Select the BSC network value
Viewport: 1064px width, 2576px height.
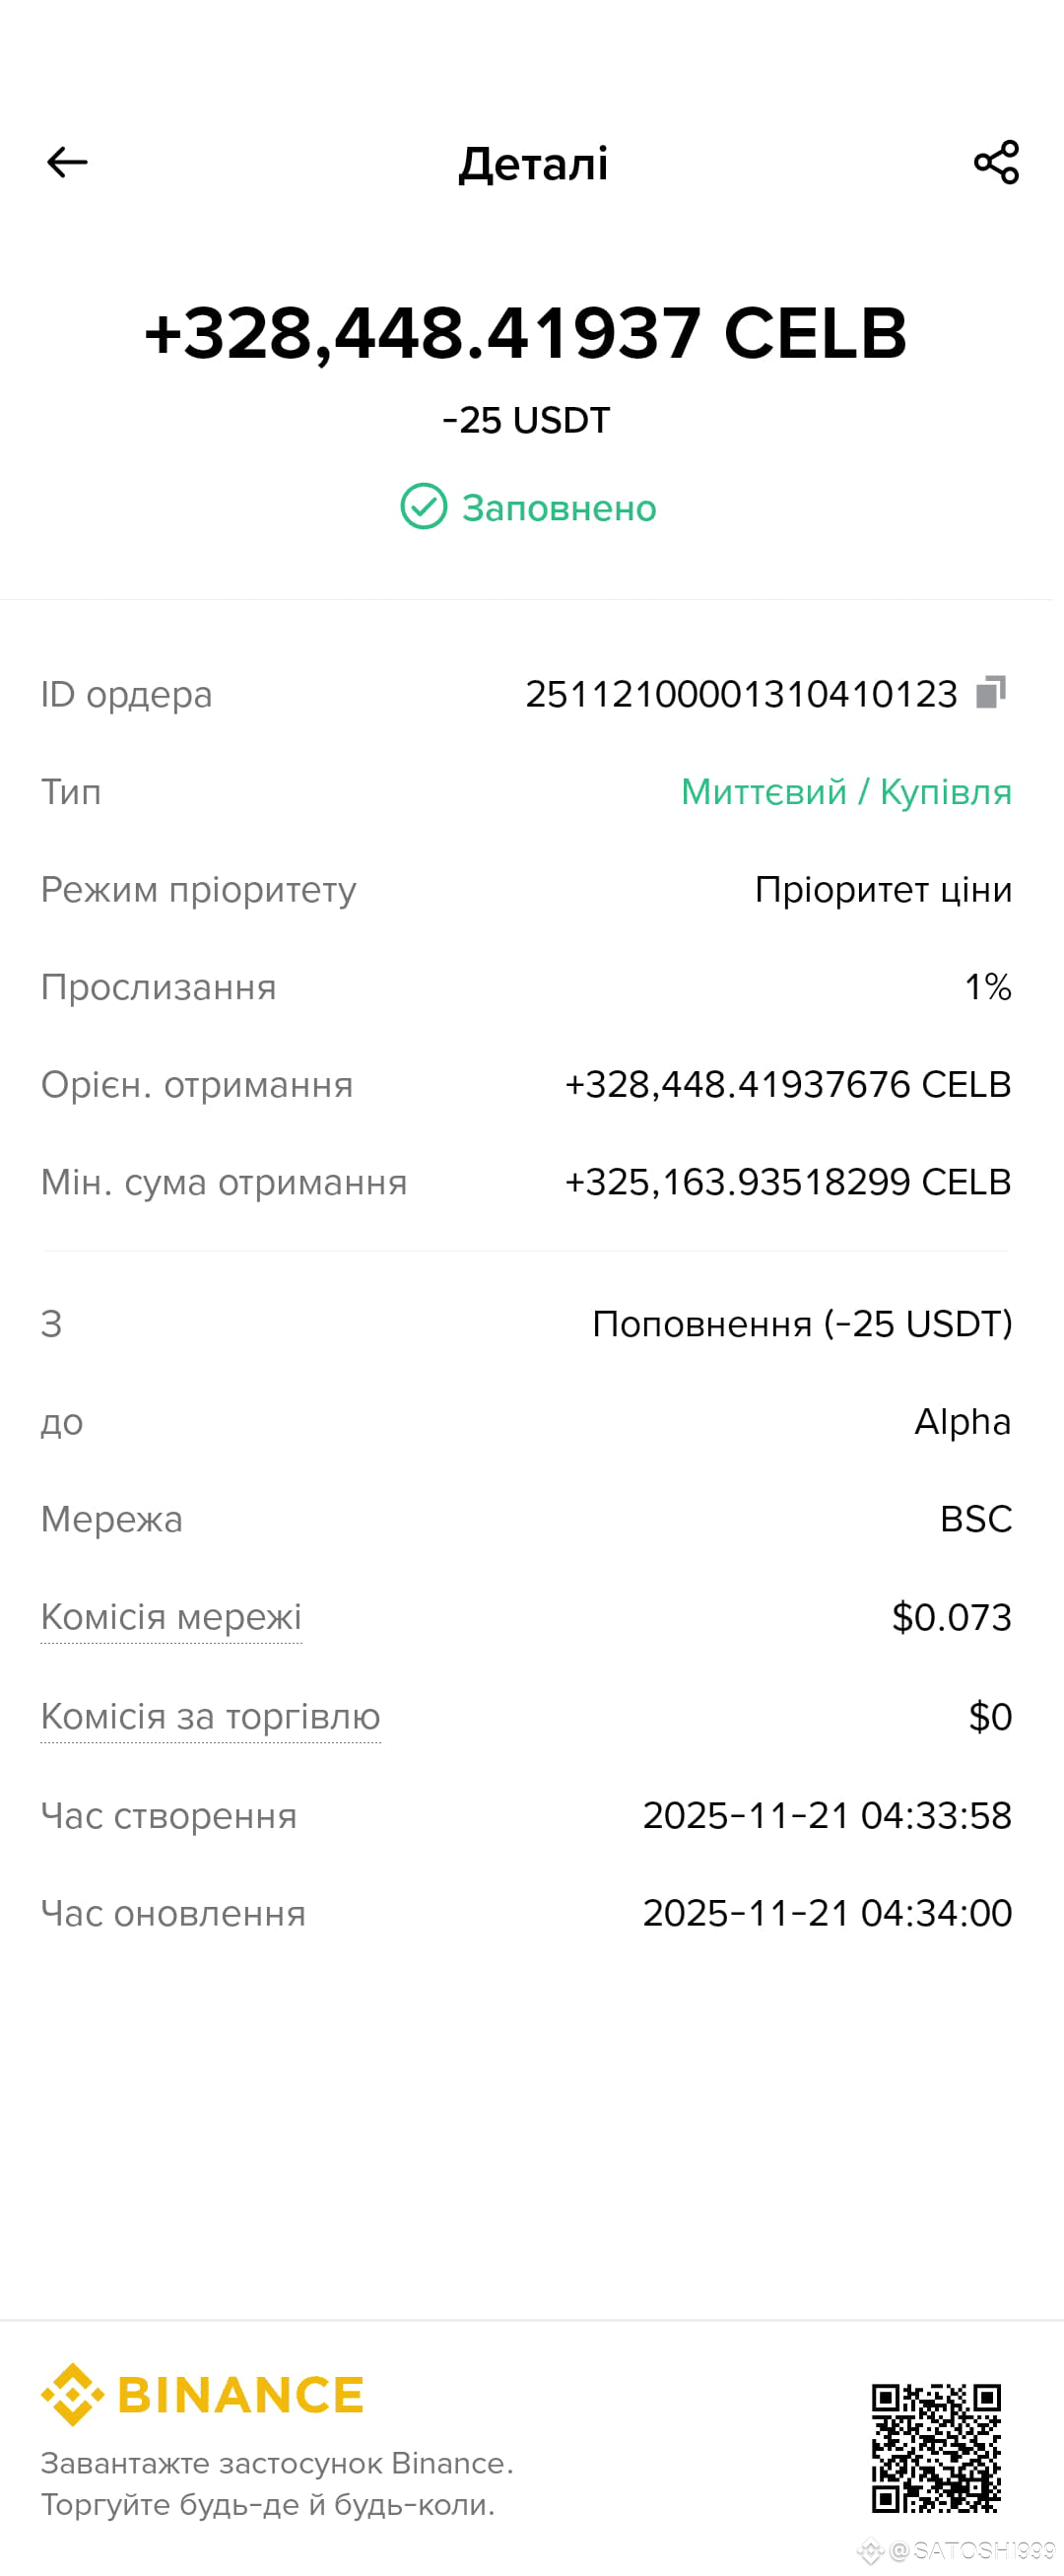976,1519
